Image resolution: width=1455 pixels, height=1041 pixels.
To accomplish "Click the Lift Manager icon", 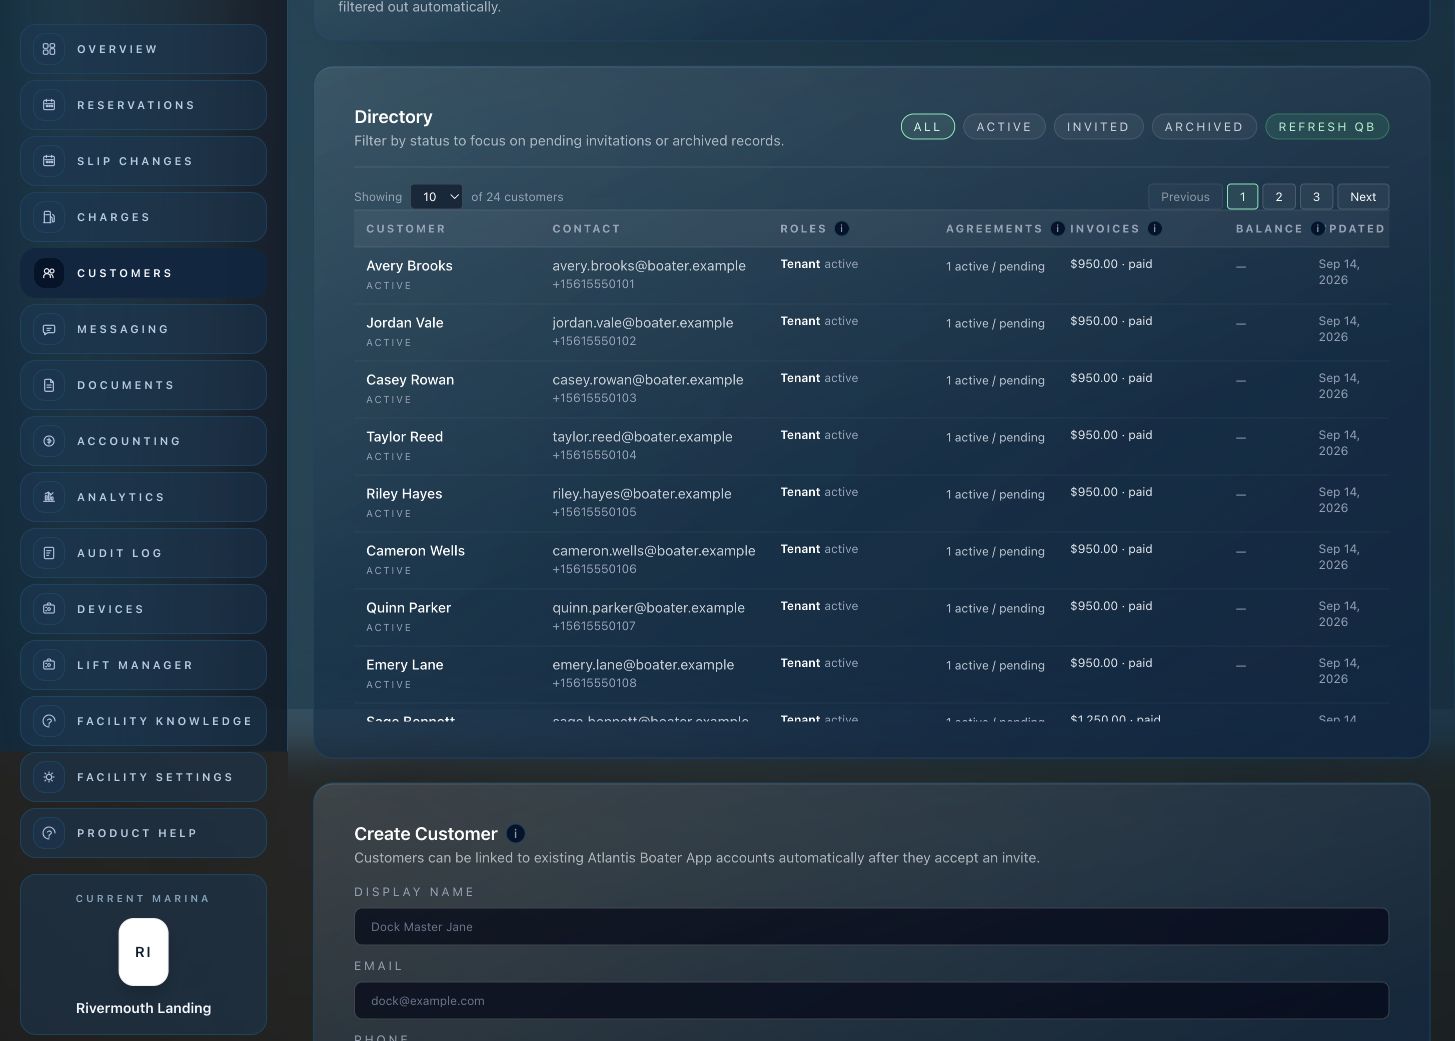I will [49, 665].
